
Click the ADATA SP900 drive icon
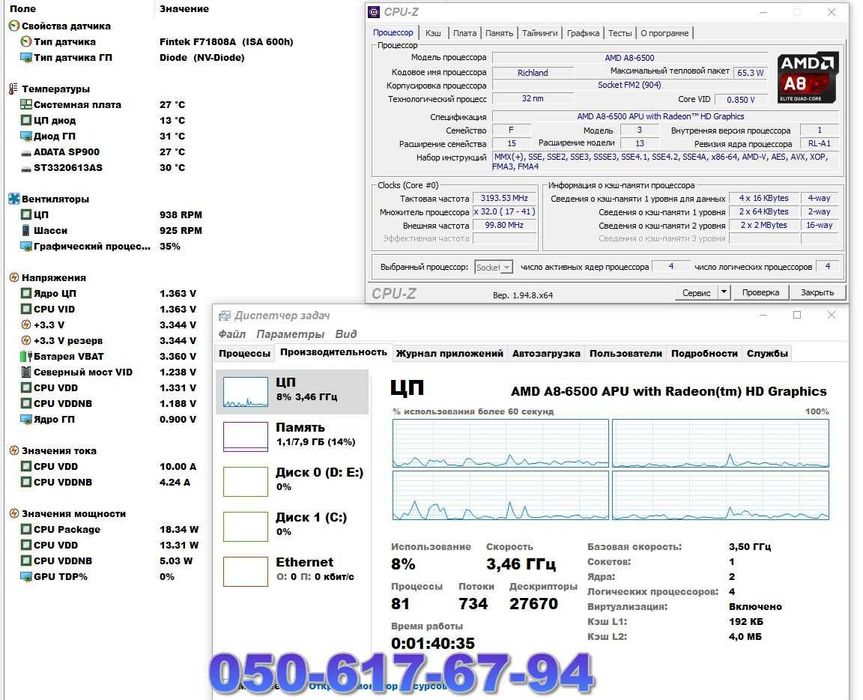point(25,152)
